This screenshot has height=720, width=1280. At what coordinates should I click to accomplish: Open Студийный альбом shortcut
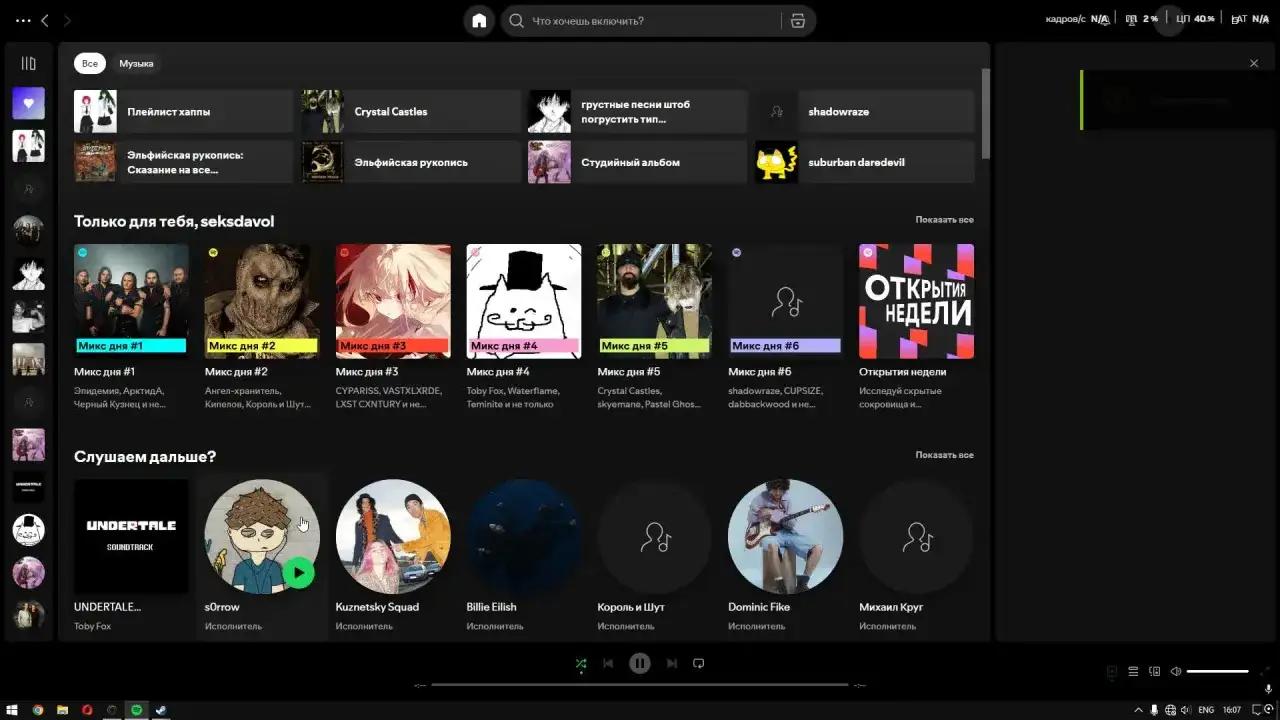pos(638,162)
